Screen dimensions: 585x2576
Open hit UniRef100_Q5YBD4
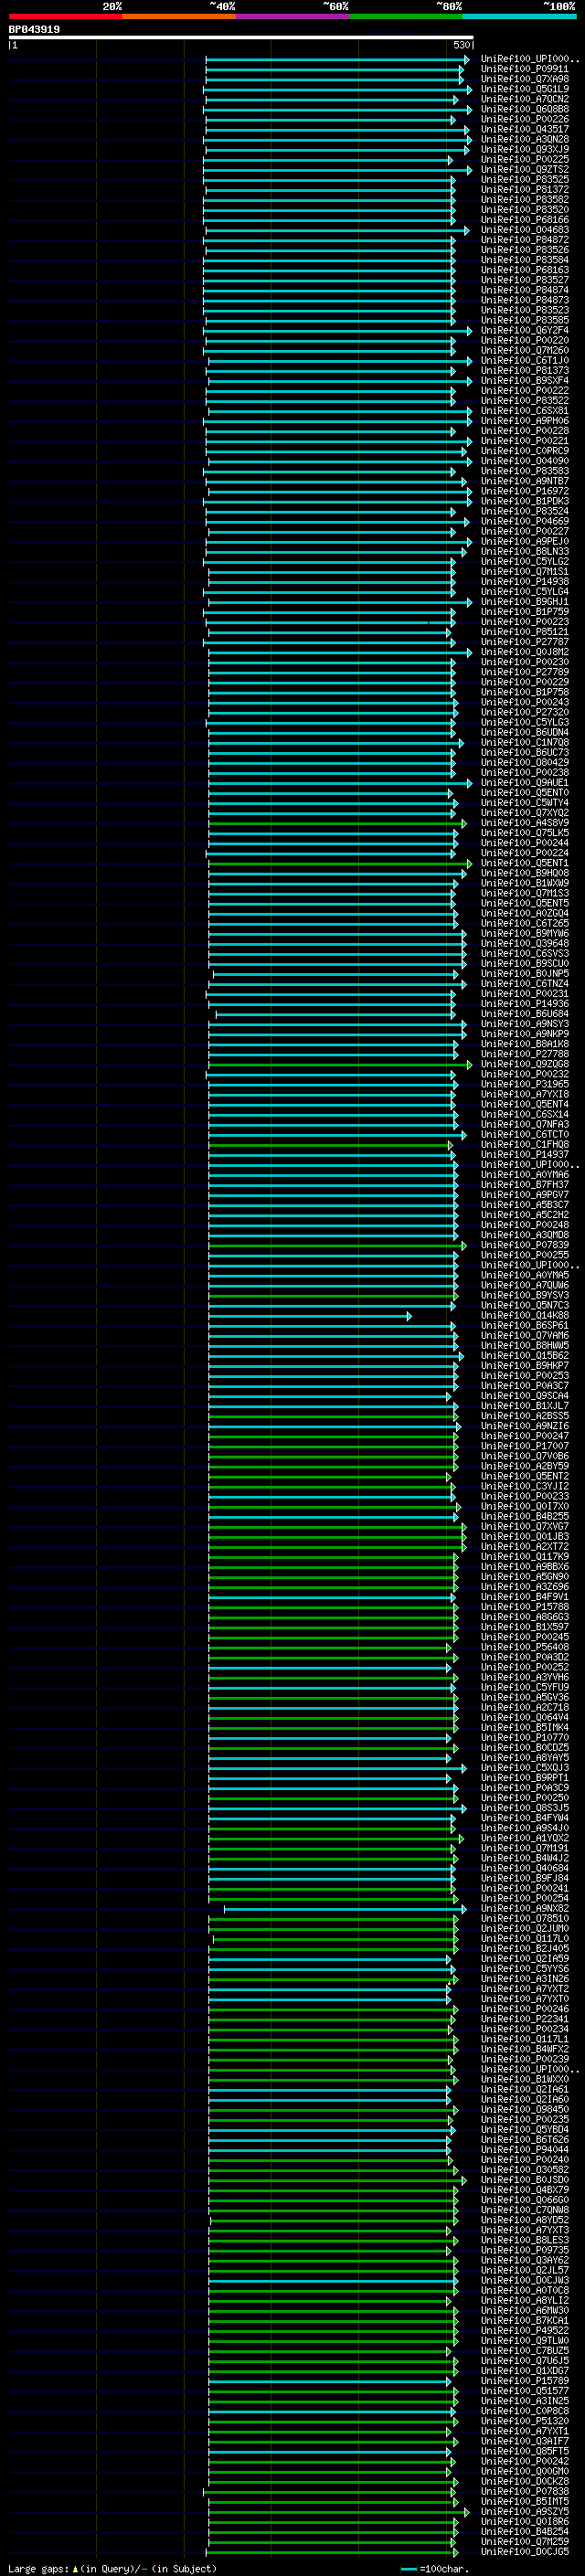(x=525, y=2129)
